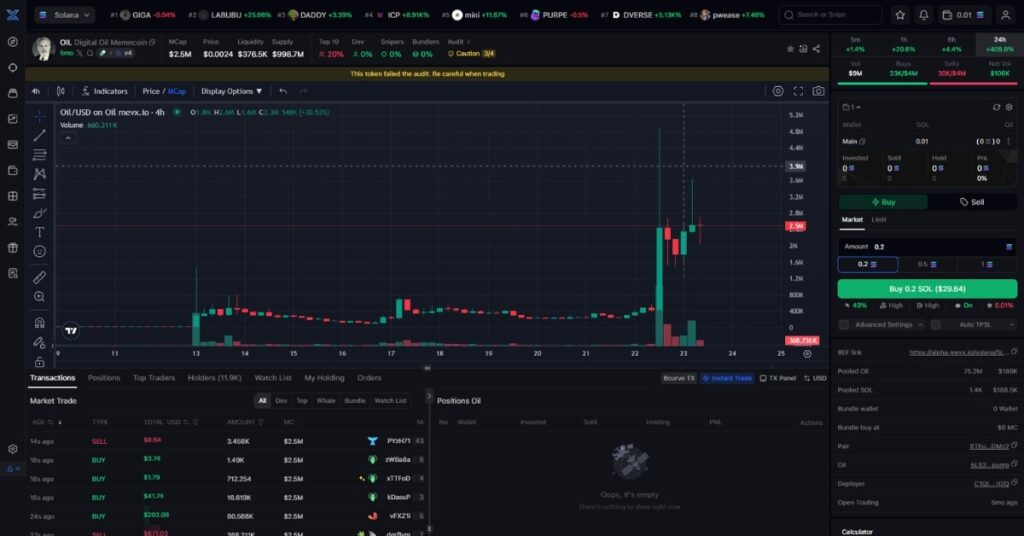Select the ruler measure tool
This screenshot has height=536, width=1024.
(40, 277)
